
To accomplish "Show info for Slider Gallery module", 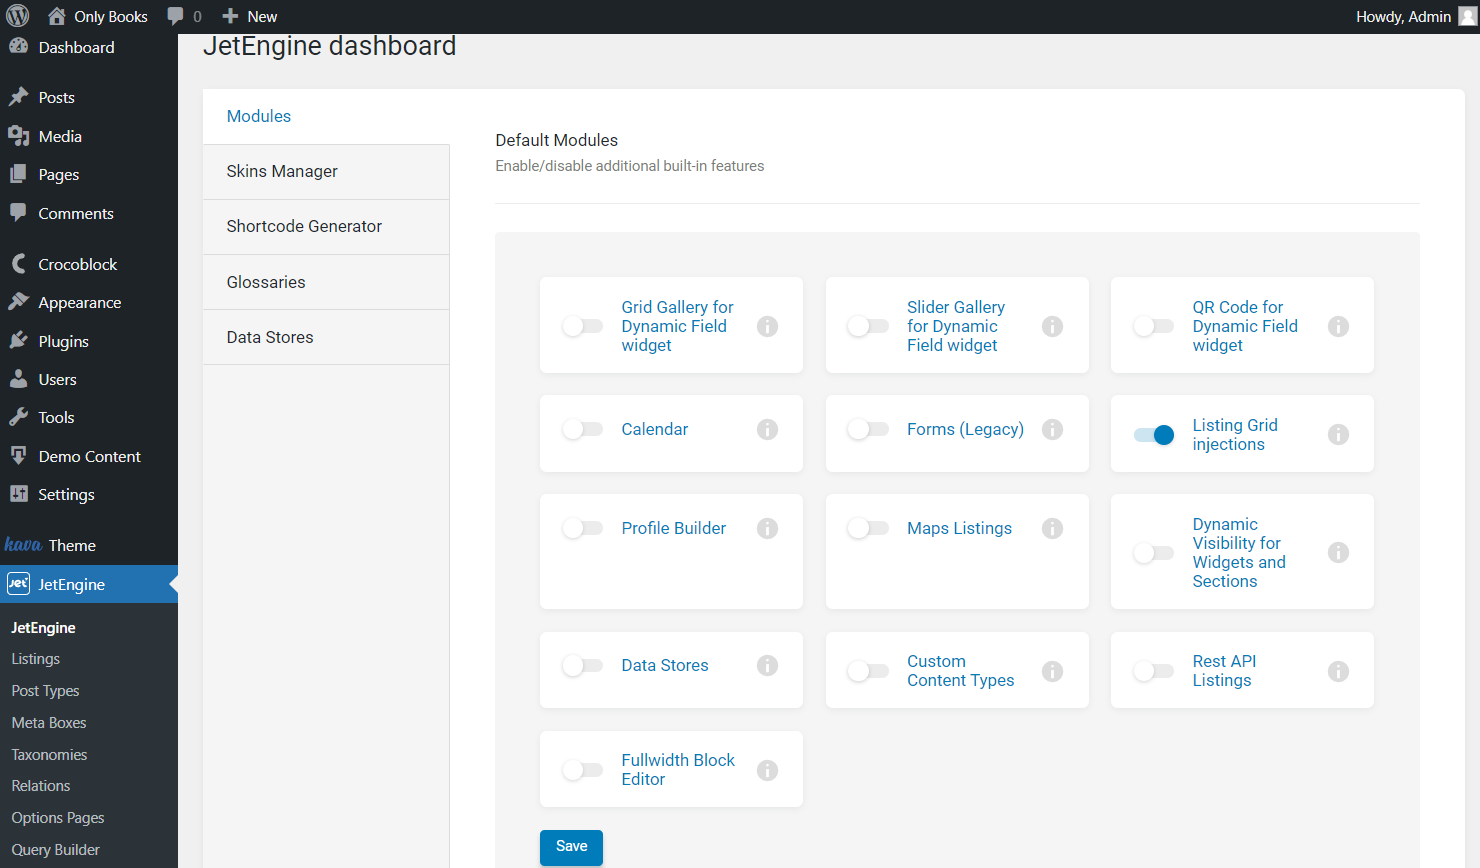I will [x=1052, y=326].
